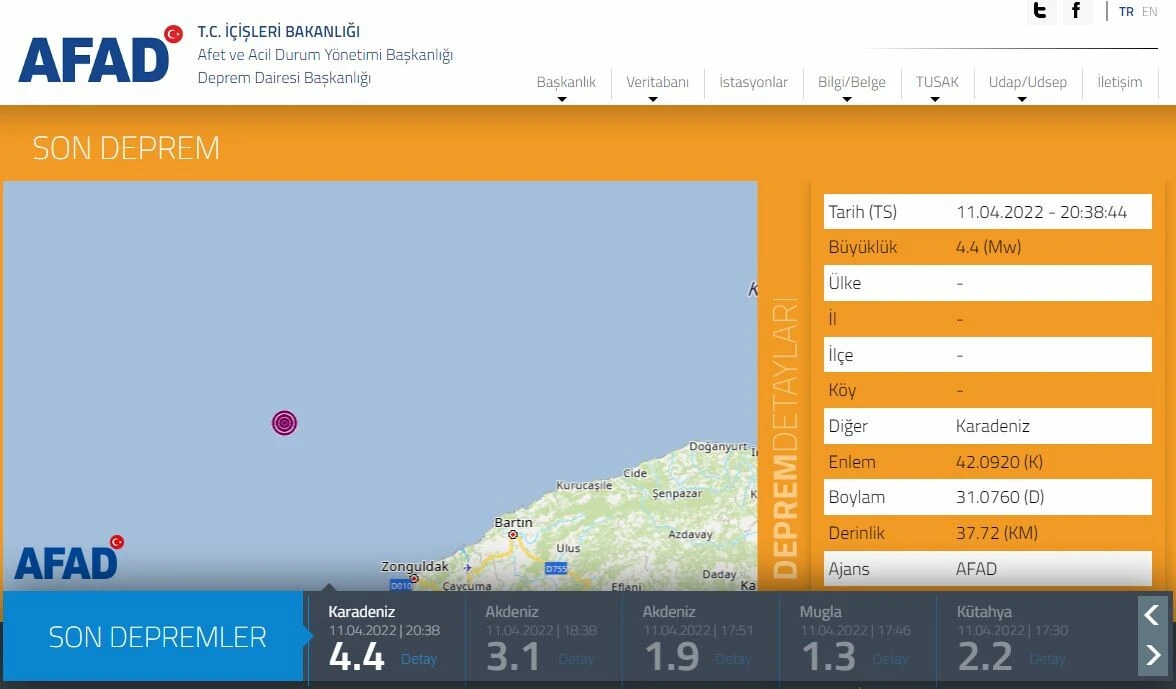Open the Facebook social icon
This screenshot has height=689, width=1176.
click(1077, 11)
